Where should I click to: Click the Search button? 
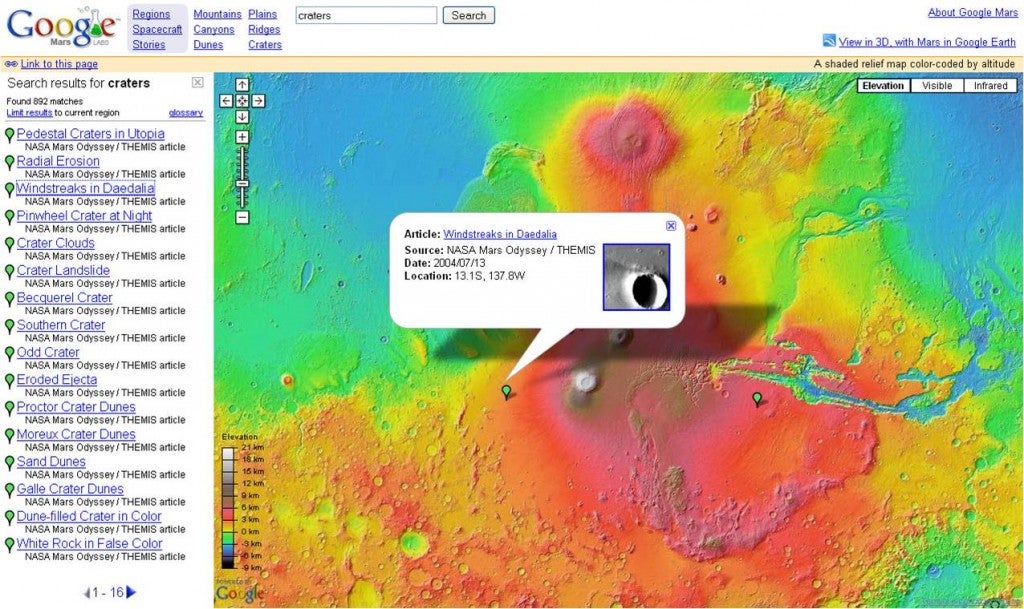pos(468,15)
